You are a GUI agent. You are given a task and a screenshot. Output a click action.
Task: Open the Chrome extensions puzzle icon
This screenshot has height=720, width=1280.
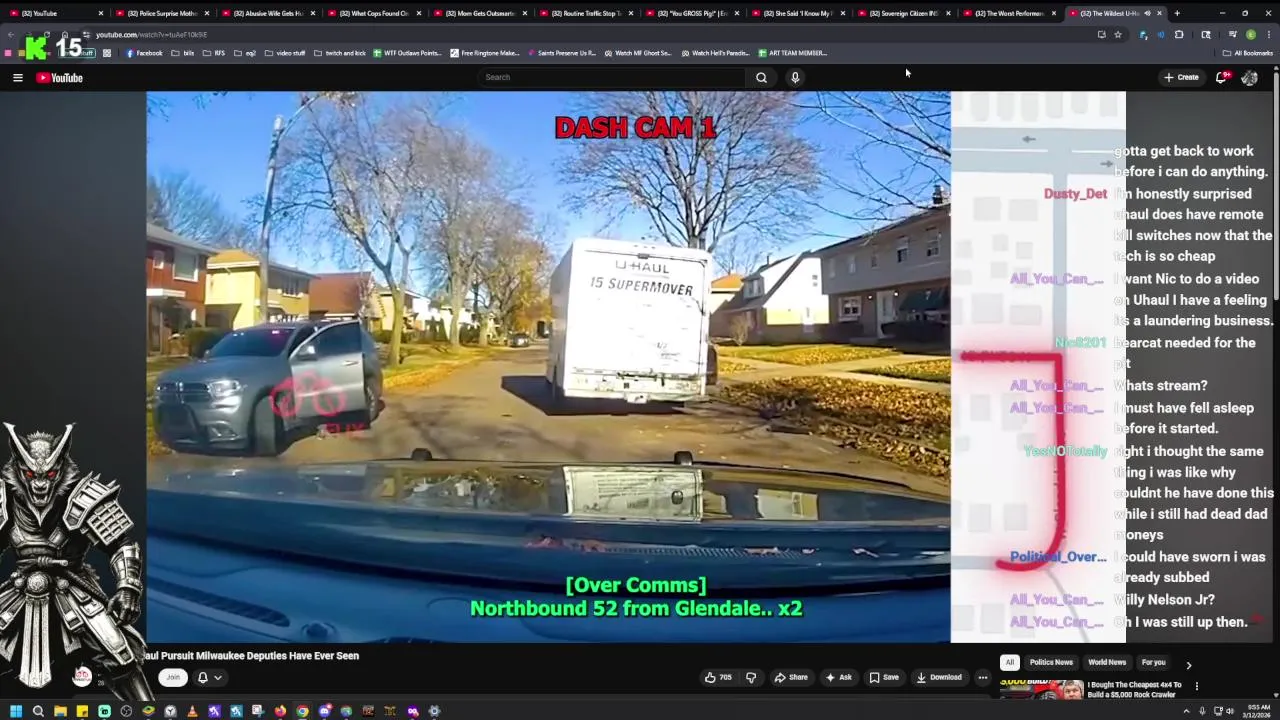1179,34
